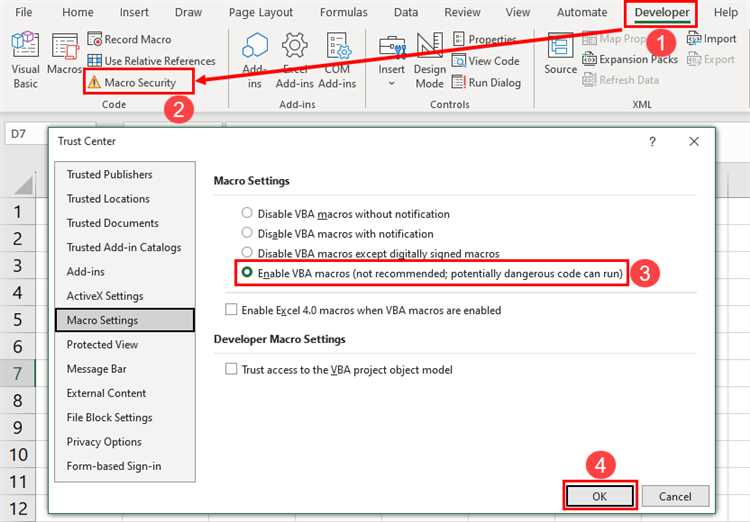Image resolution: width=750 pixels, height=522 pixels.
Task: Click Trust Center help question mark
Action: (x=652, y=141)
